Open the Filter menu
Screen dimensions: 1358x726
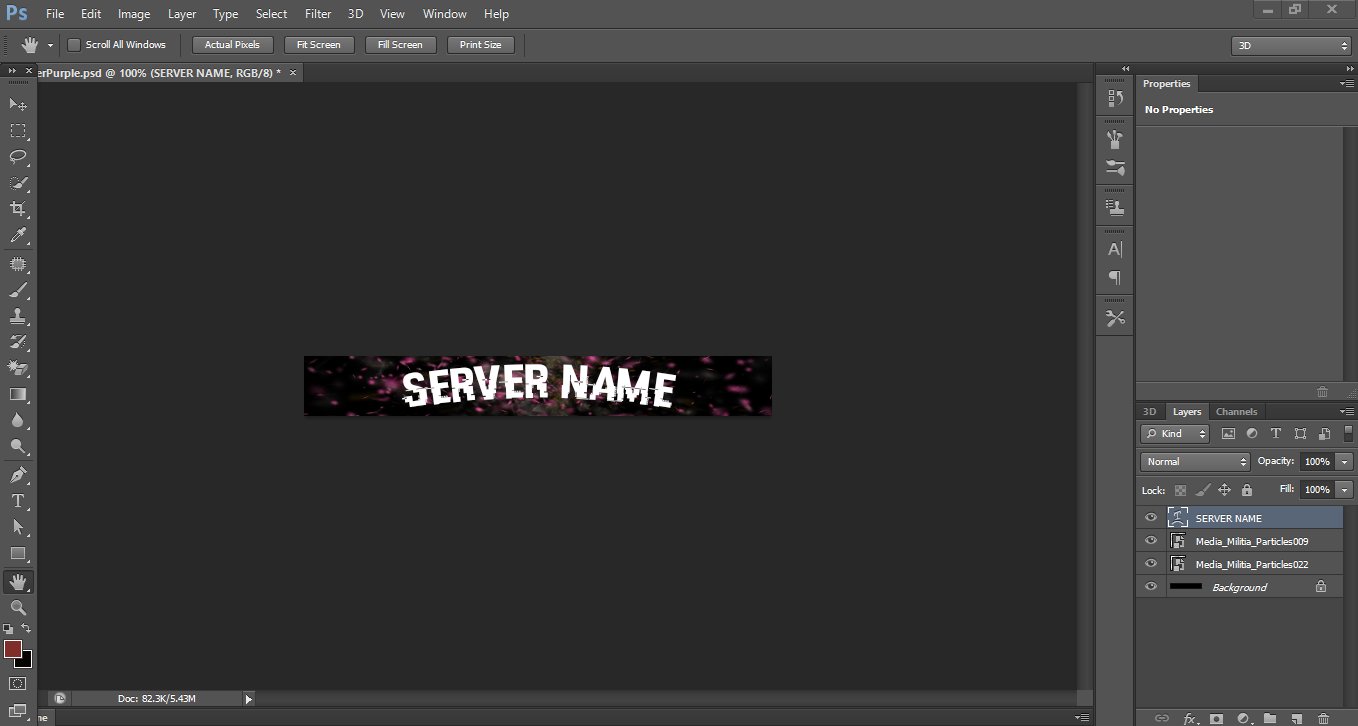coord(318,14)
